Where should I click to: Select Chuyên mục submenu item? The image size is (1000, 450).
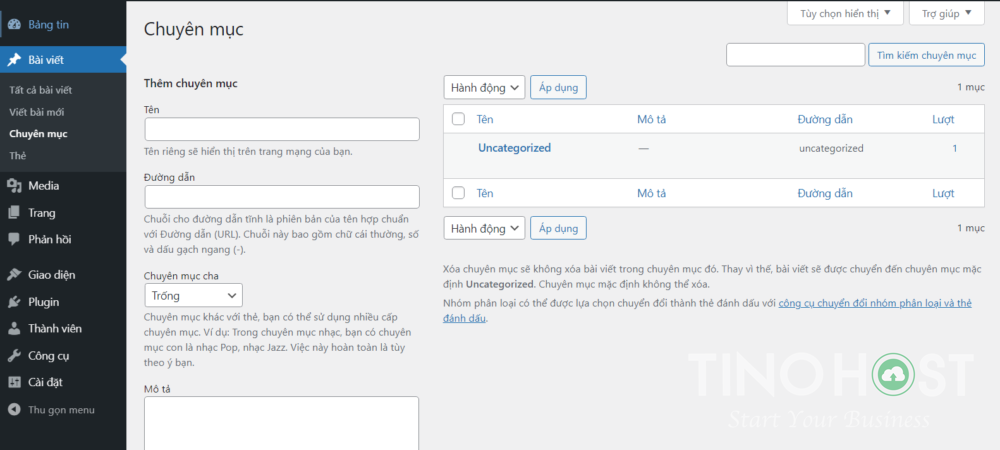point(38,134)
